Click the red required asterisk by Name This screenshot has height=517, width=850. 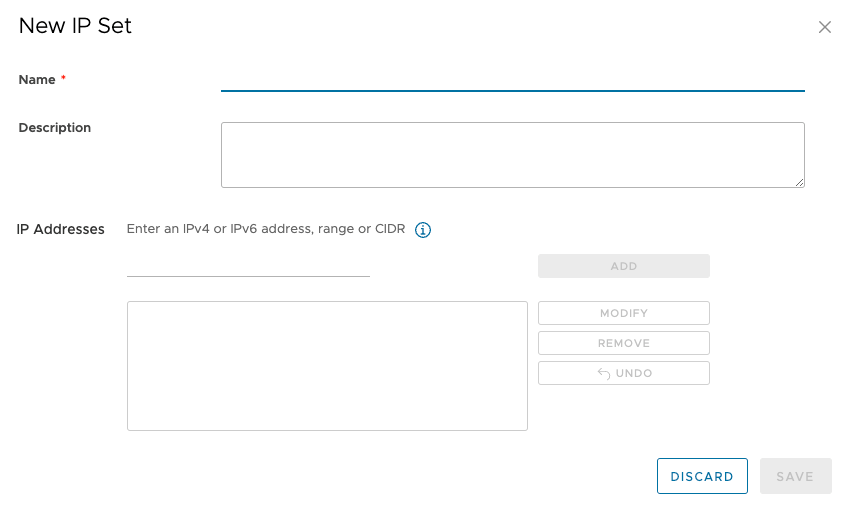click(63, 79)
